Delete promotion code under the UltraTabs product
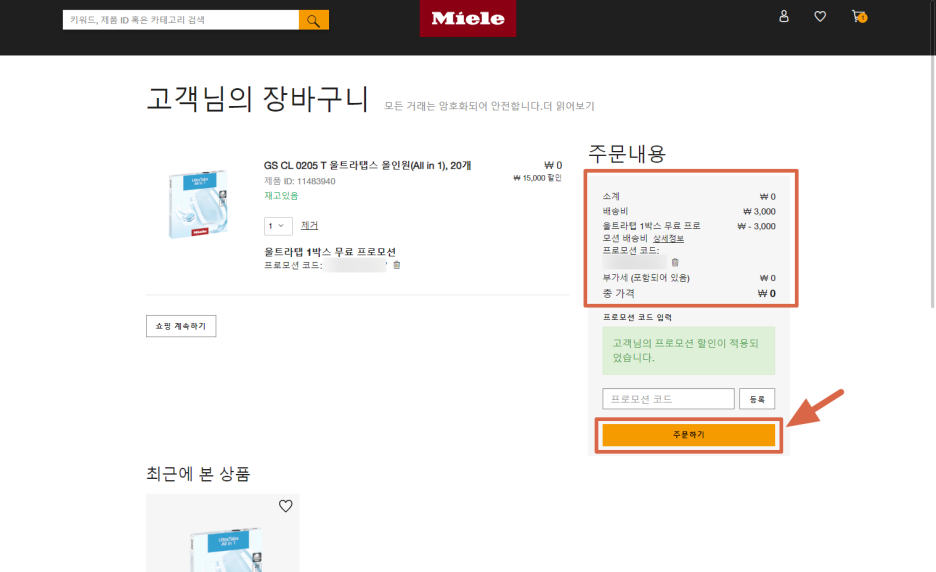936x572 pixels. point(396,265)
